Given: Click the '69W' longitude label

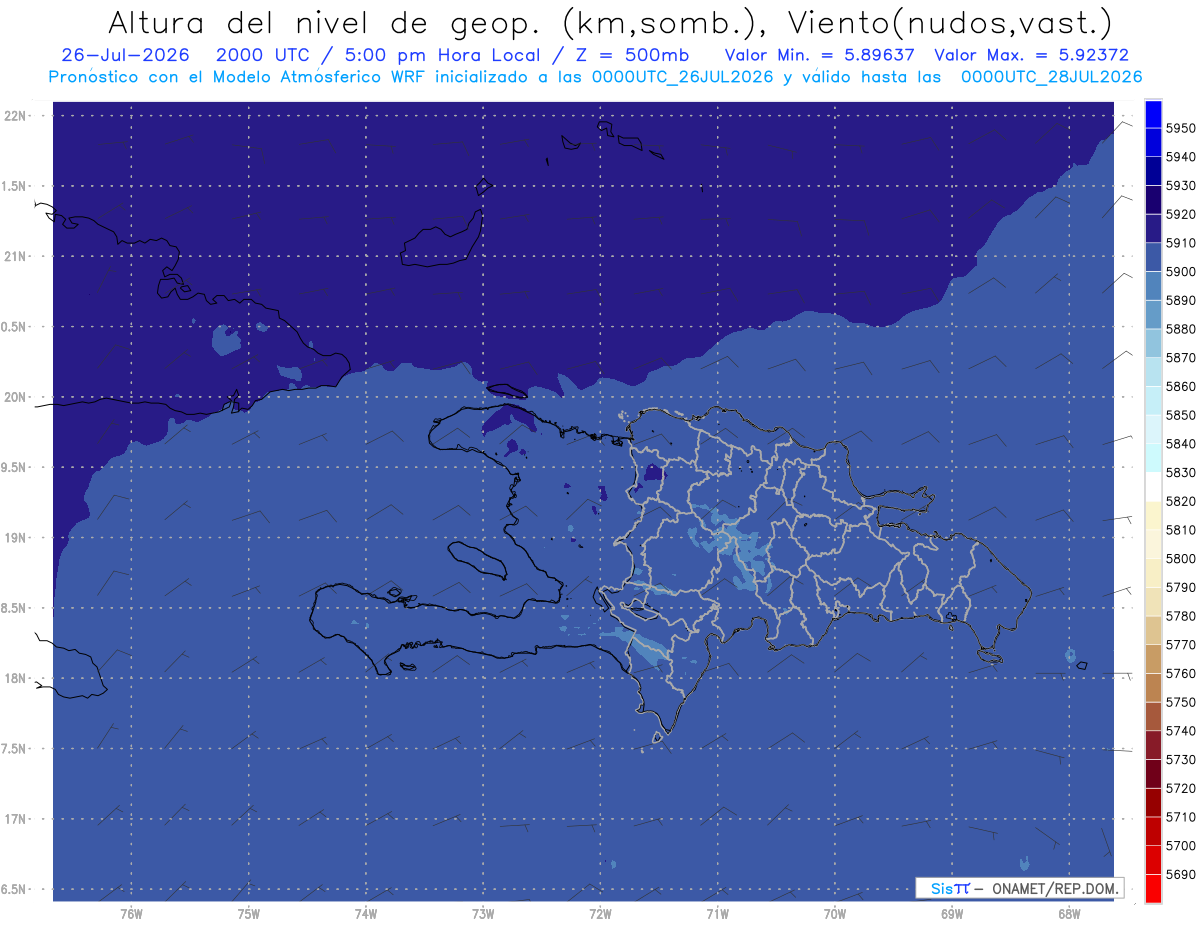Looking at the screenshot, I should pos(952,913).
